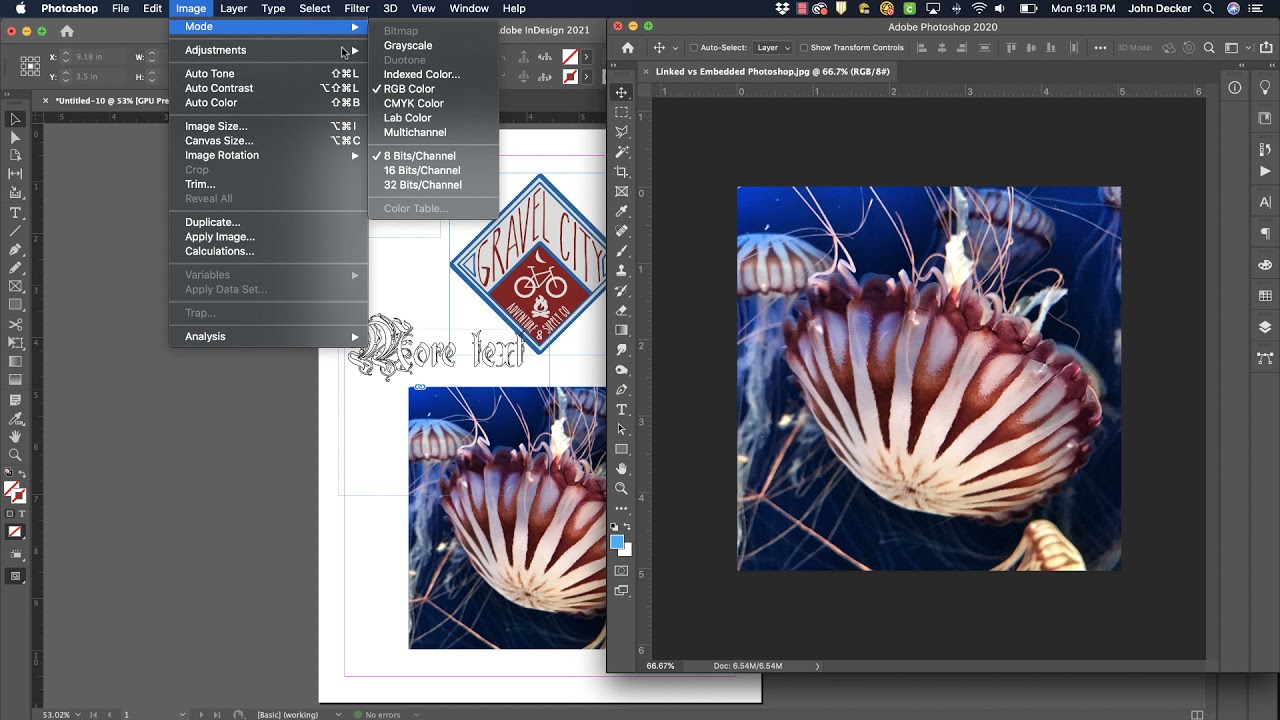This screenshot has width=1280, height=720.
Task: Click Auto Tone menu entry
Action: tap(209, 74)
